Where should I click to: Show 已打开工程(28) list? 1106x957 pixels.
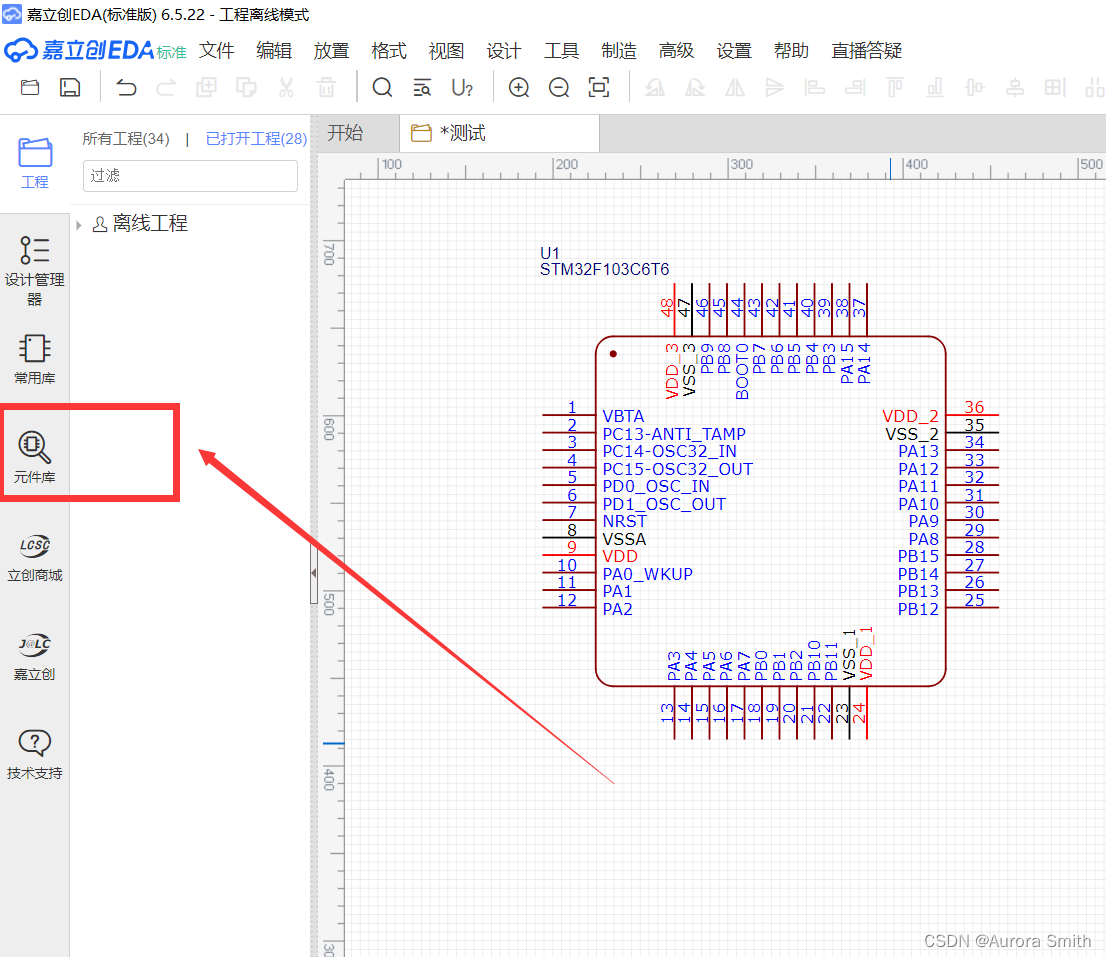[256, 138]
